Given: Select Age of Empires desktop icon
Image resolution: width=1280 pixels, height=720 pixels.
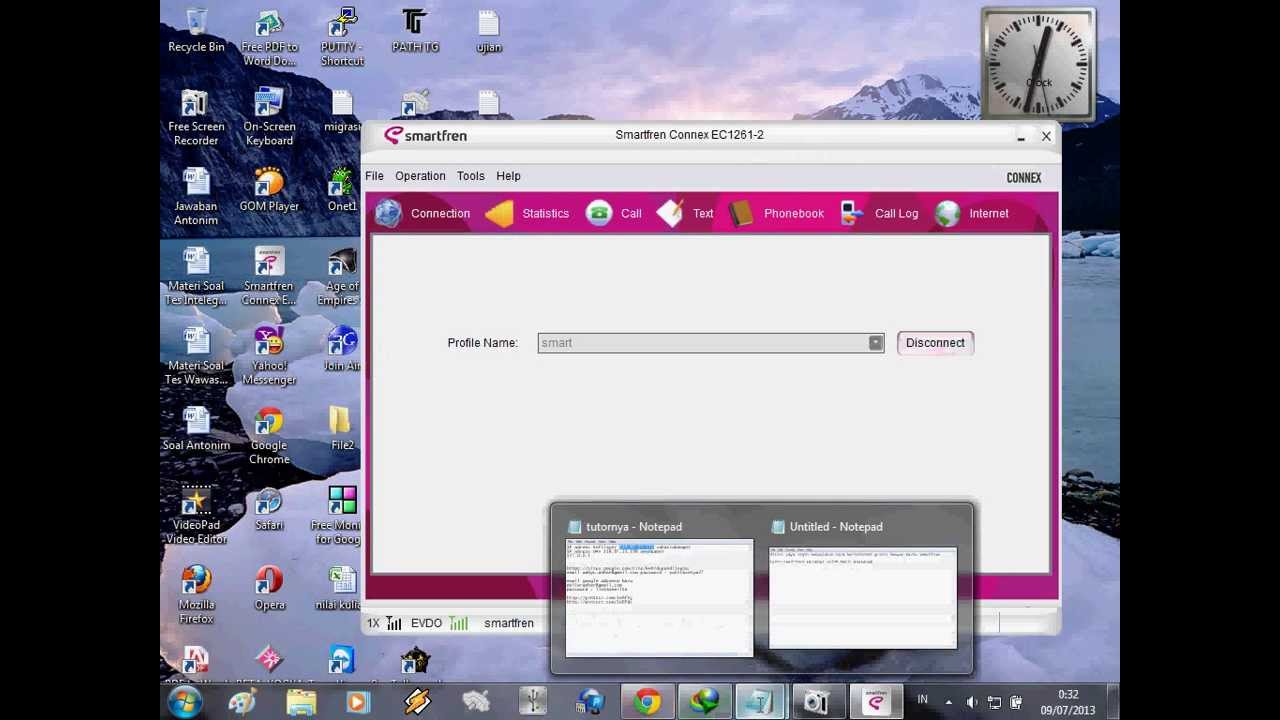Looking at the screenshot, I should tap(340, 277).
